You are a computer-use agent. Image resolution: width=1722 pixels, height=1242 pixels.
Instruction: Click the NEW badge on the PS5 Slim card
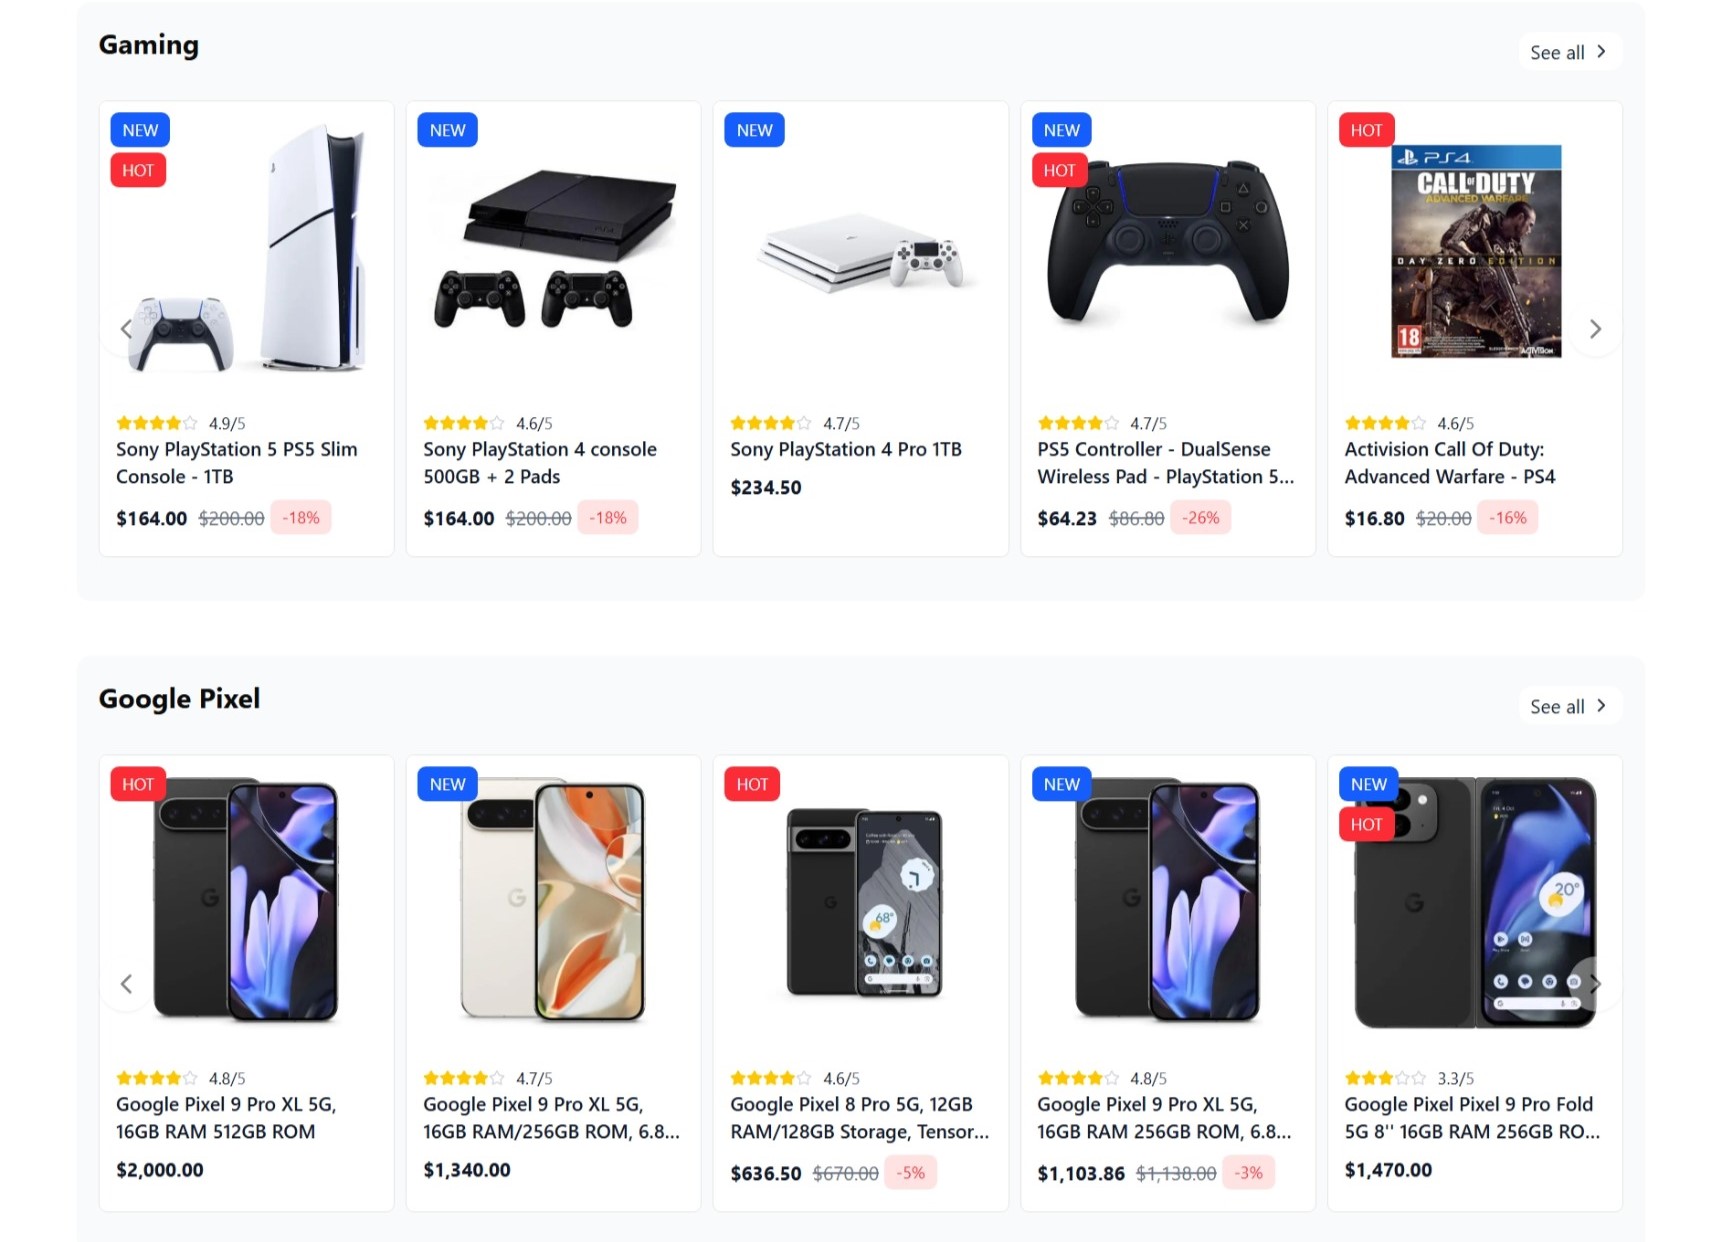pyautogui.click(x=139, y=129)
